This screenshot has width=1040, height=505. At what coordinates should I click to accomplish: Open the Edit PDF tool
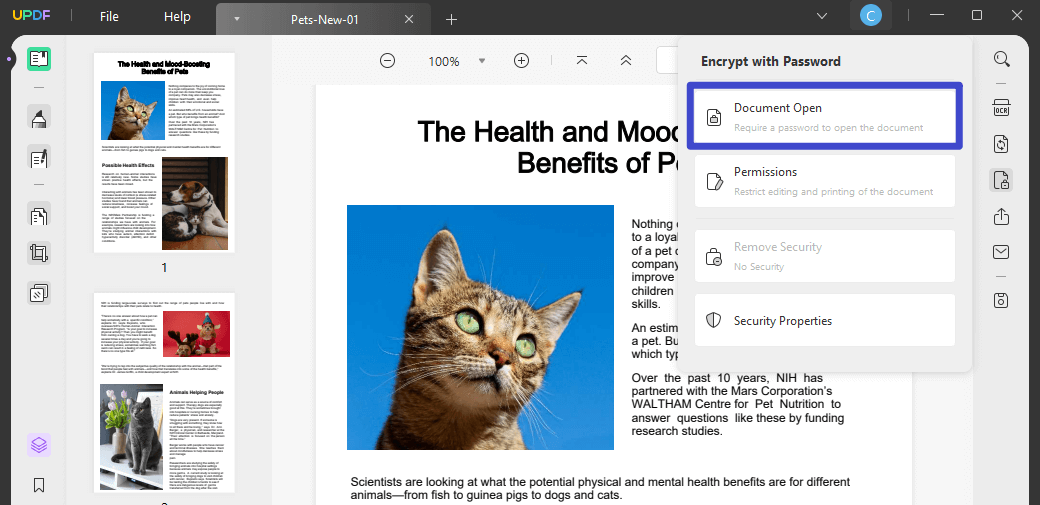pyautogui.click(x=39, y=159)
